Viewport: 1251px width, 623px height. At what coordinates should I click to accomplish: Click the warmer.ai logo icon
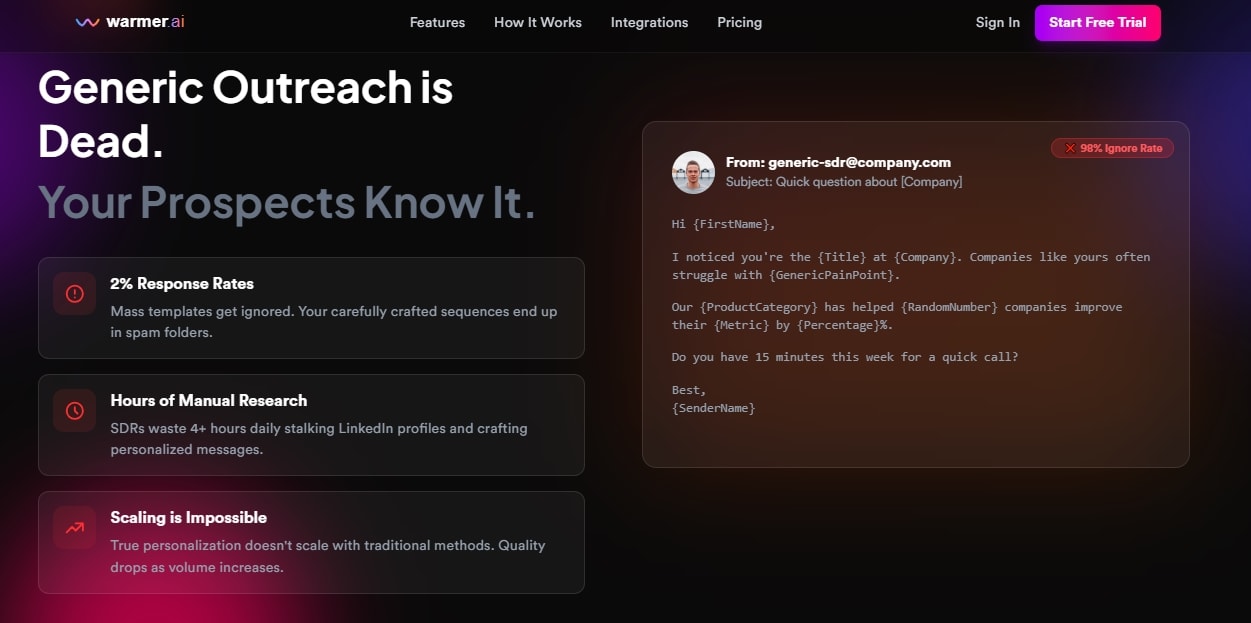[87, 22]
